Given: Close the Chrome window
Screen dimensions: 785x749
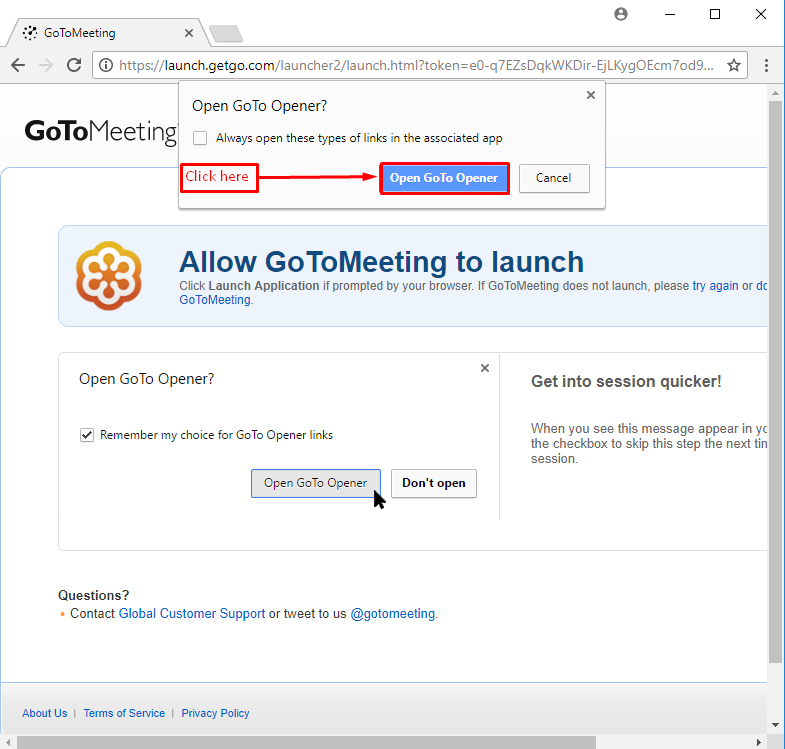Looking at the screenshot, I should (x=761, y=15).
